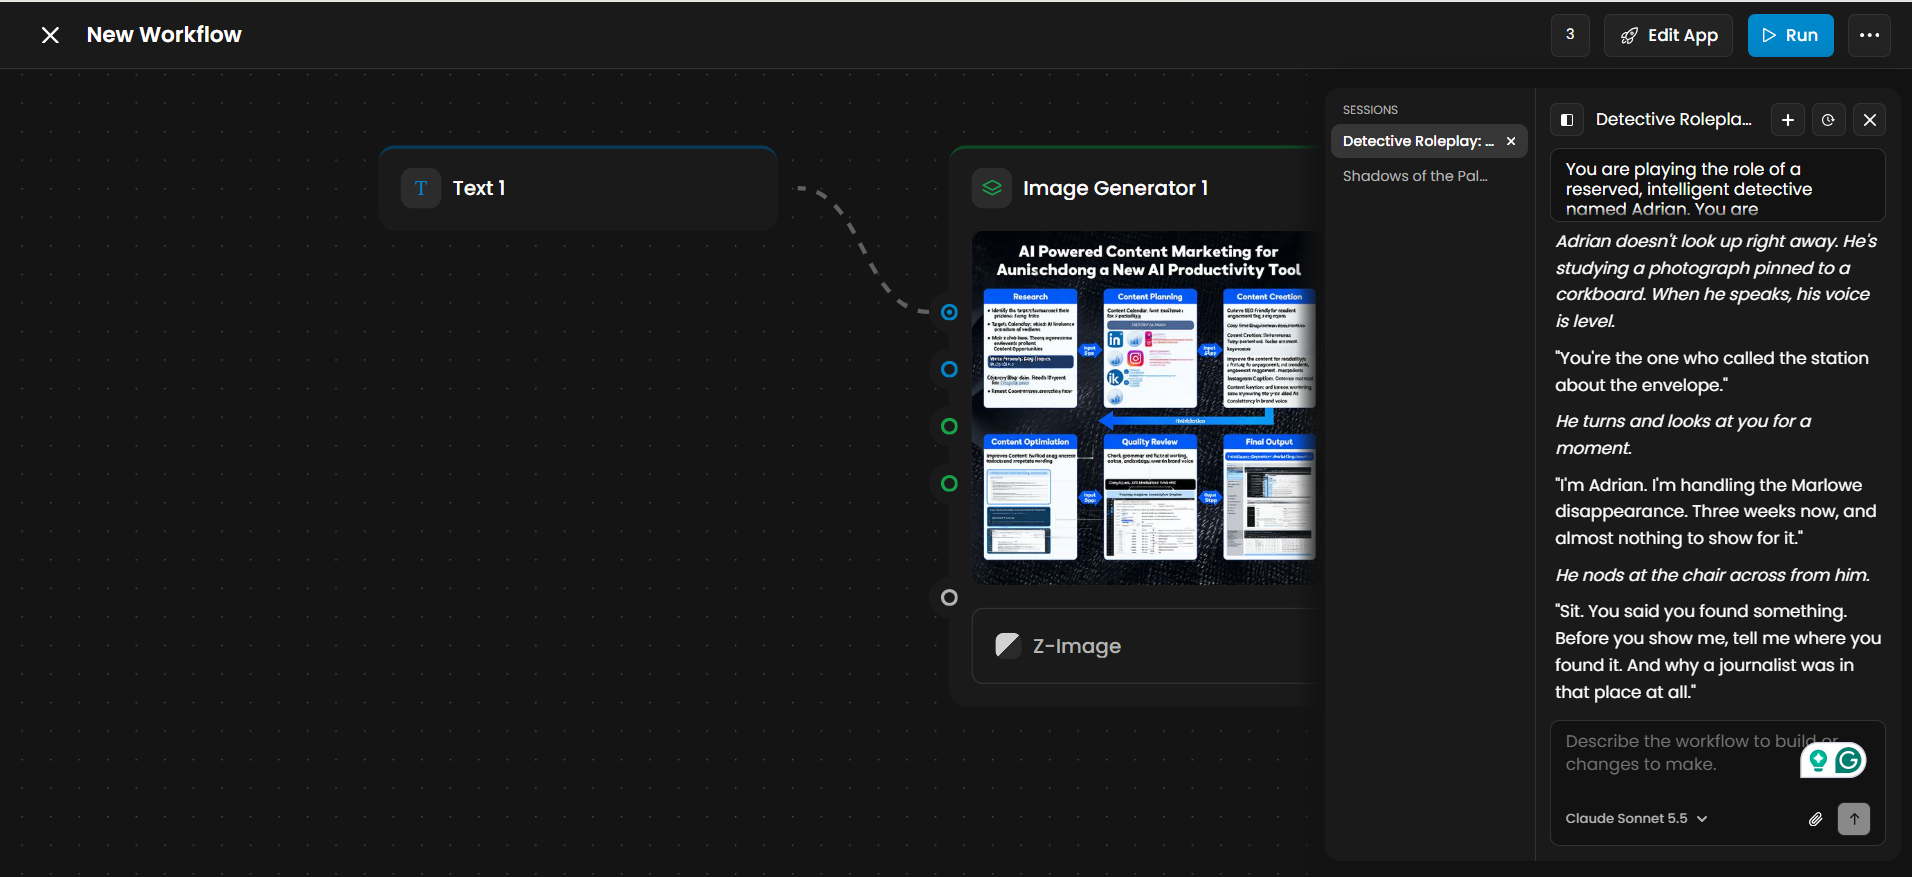Start a new chat session with plus
The height and width of the screenshot is (877, 1912).
[x=1788, y=120]
